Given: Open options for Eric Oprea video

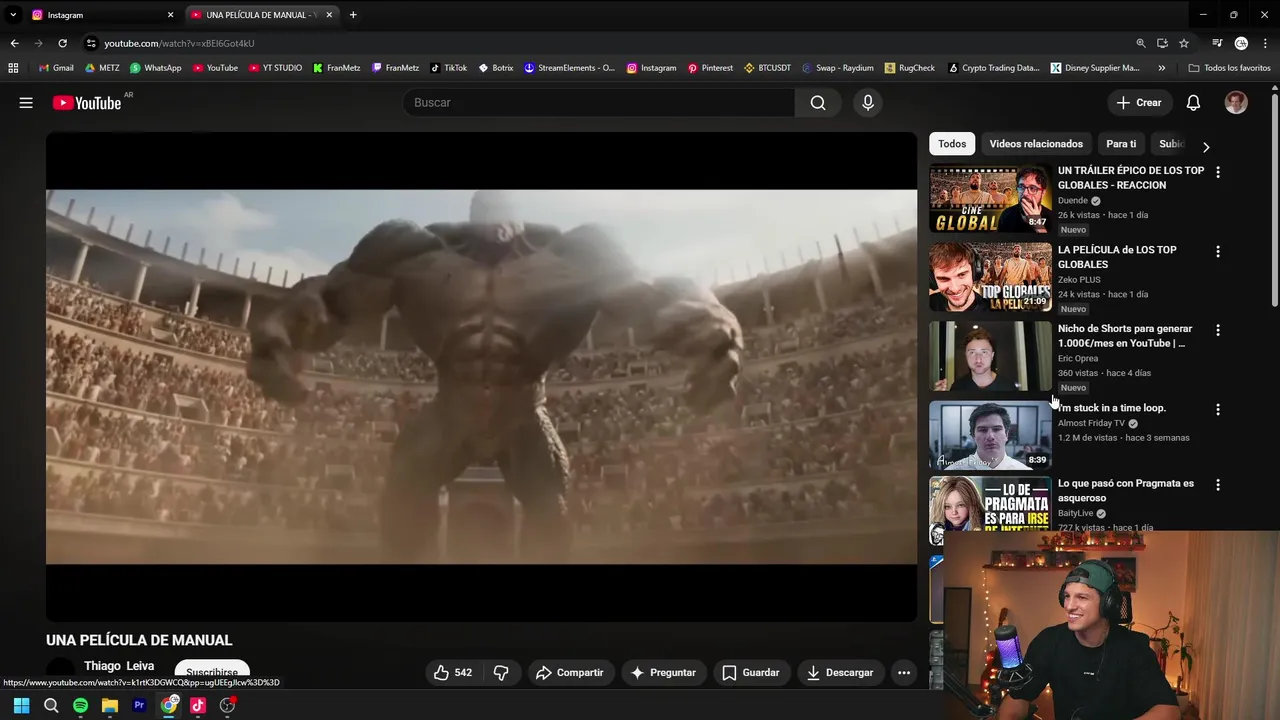Looking at the screenshot, I should pos(1217,330).
